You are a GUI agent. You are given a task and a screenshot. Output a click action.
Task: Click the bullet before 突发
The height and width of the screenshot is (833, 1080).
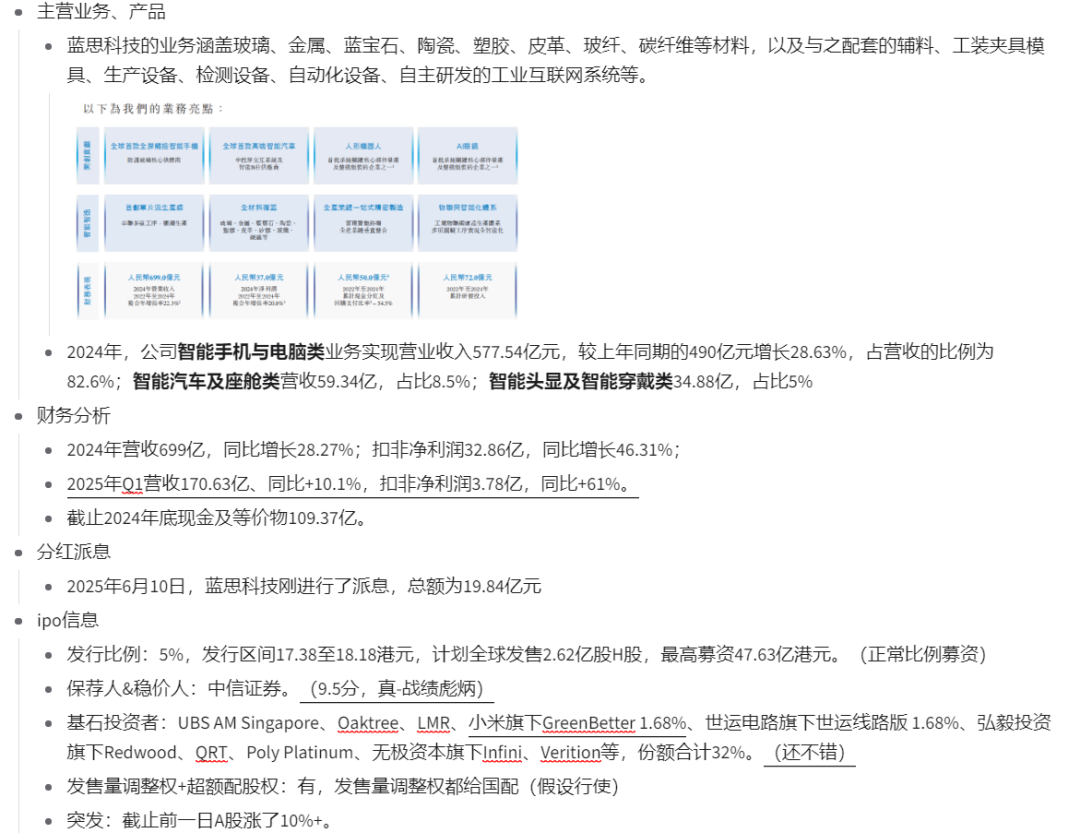coord(49,821)
